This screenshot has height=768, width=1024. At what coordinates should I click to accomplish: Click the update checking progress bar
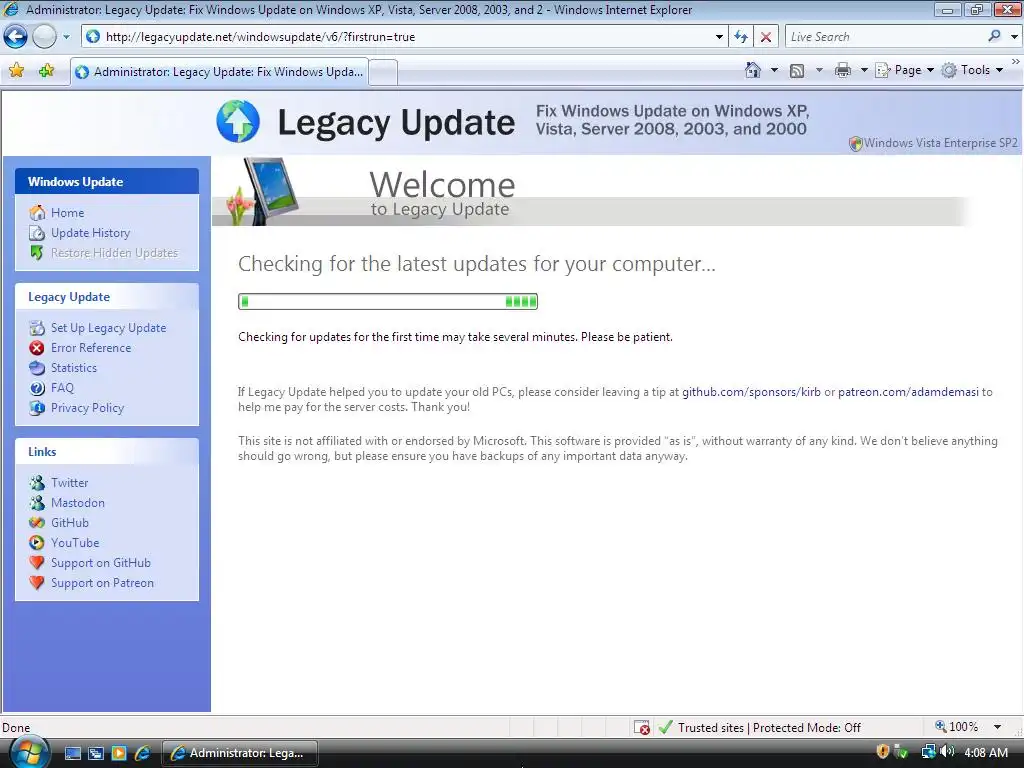click(x=388, y=301)
